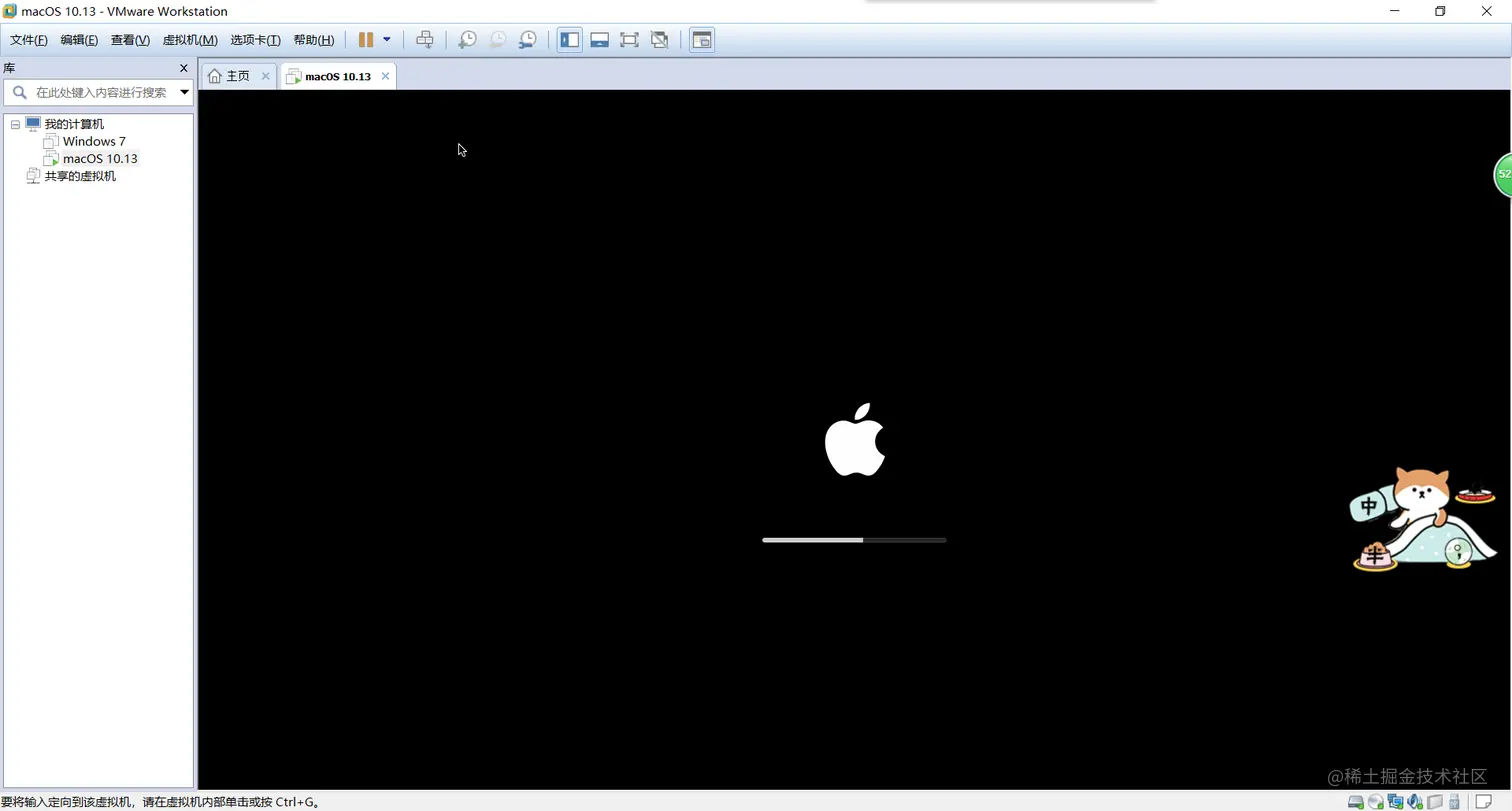Open the 文件(F) menu

(x=29, y=40)
